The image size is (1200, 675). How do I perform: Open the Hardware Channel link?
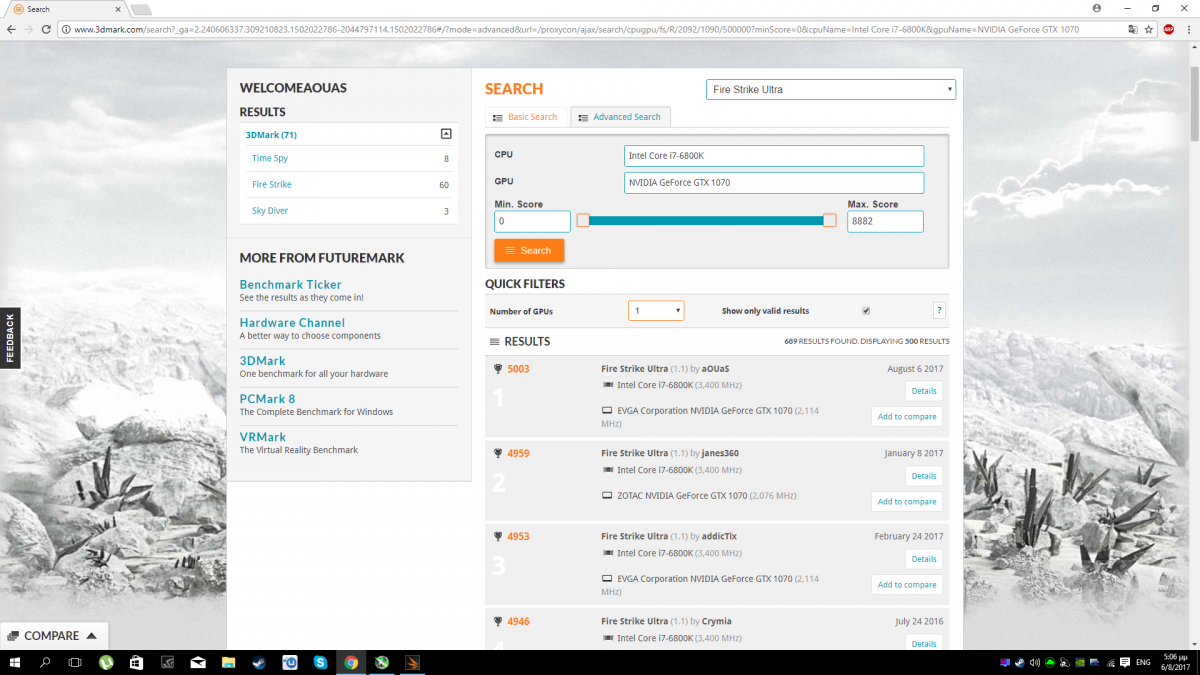tap(292, 323)
